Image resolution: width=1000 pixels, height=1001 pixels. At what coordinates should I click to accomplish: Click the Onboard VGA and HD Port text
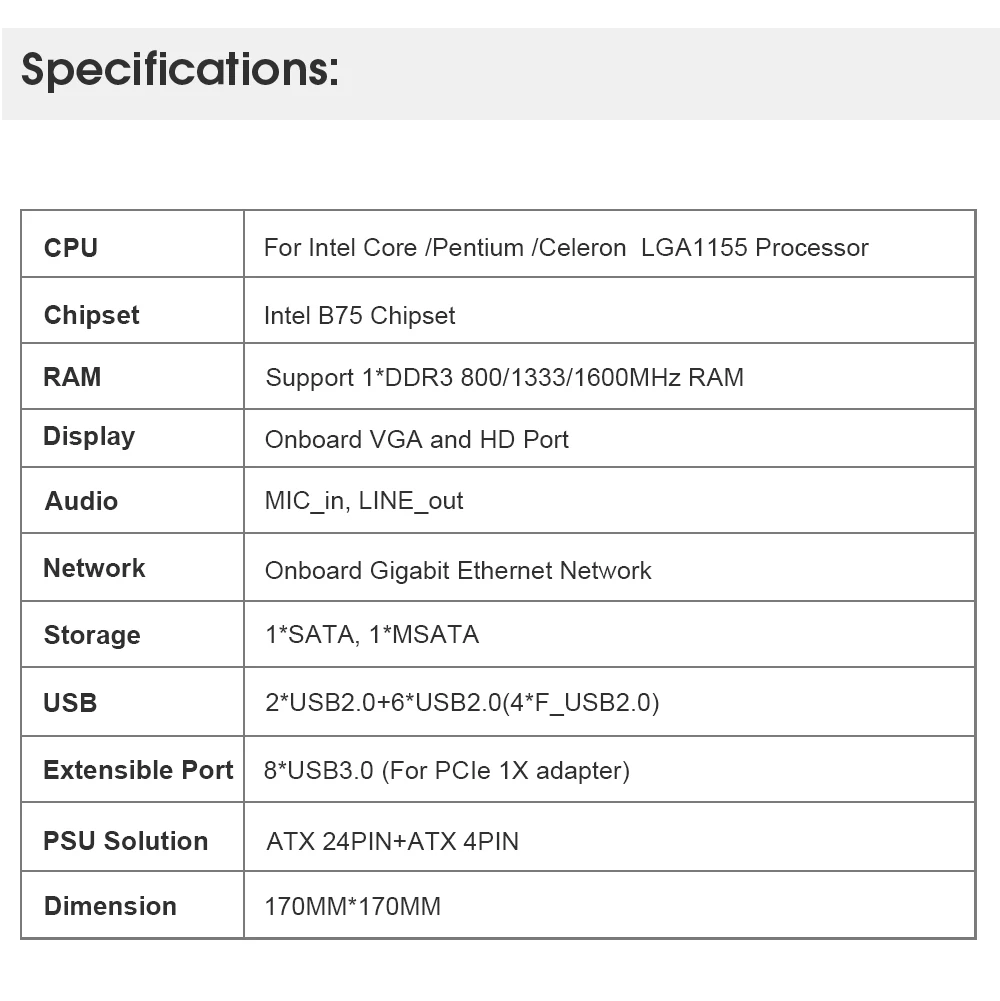coord(416,440)
